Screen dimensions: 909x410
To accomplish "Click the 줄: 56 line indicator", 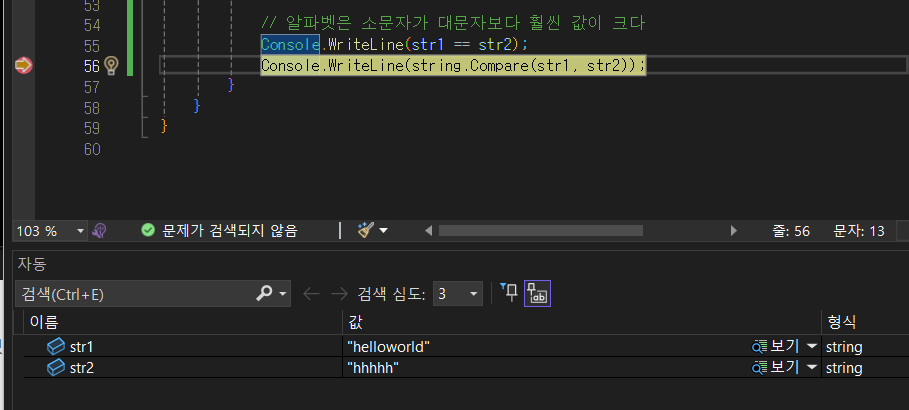I will (x=791, y=231).
